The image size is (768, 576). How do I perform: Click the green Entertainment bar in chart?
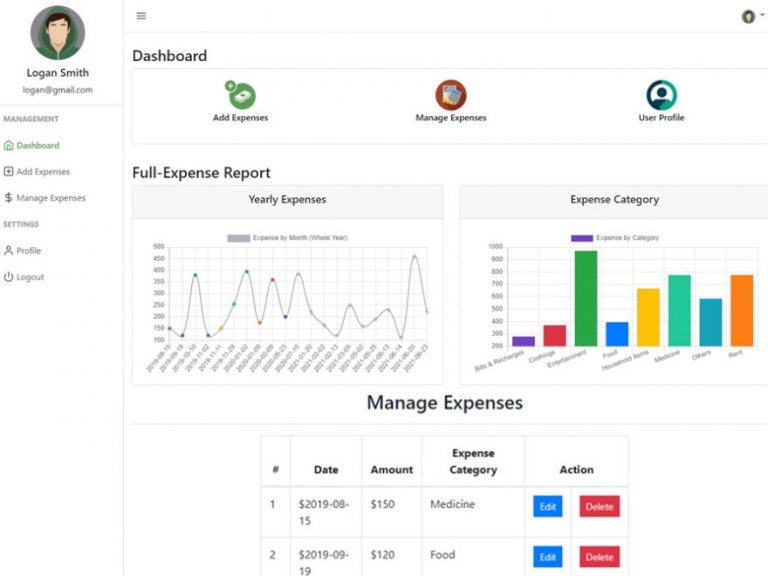pos(585,300)
